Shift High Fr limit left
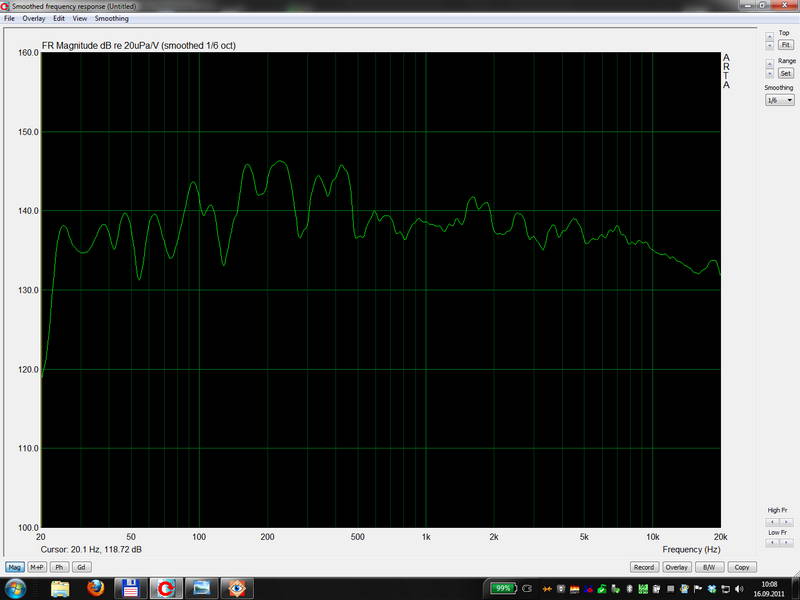The height and width of the screenshot is (600, 800). [x=772, y=522]
